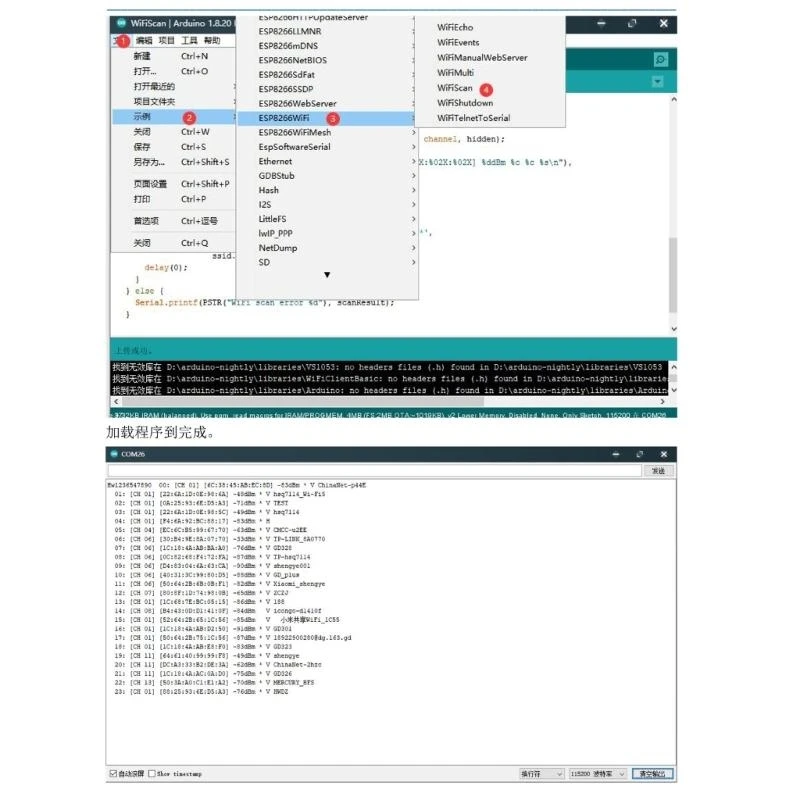Click the serial monitor send input field
Viewport: 800px width, 800px height.
coord(374,470)
